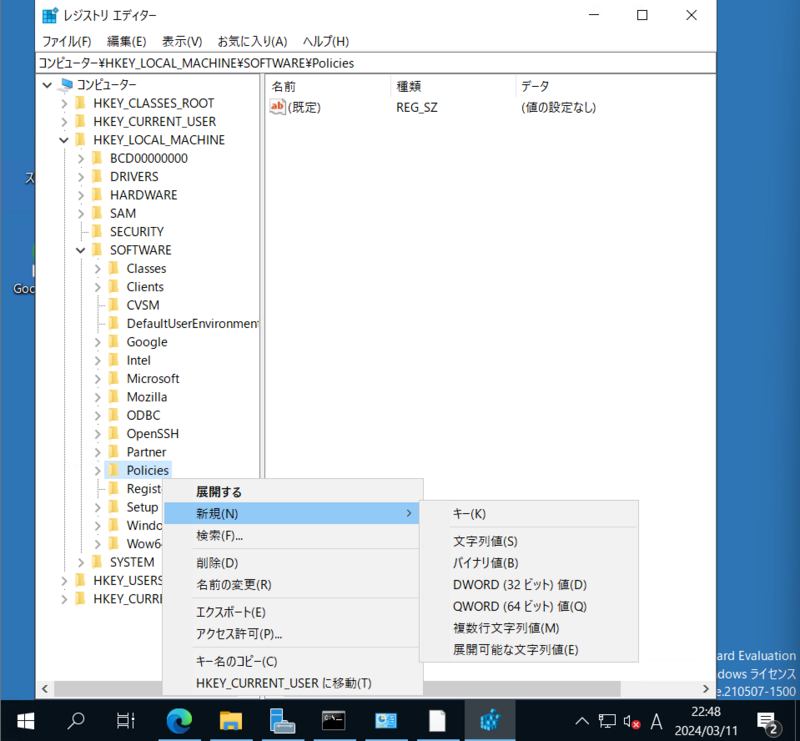Choose 展開する in context menu
The image size is (800, 741).
pyautogui.click(x=292, y=492)
